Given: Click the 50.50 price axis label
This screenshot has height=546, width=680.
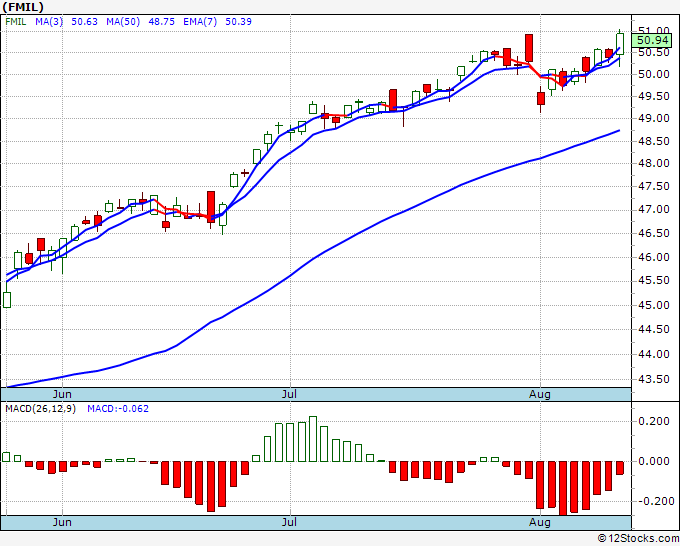Looking at the screenshot, I should (x=654, y=52).
